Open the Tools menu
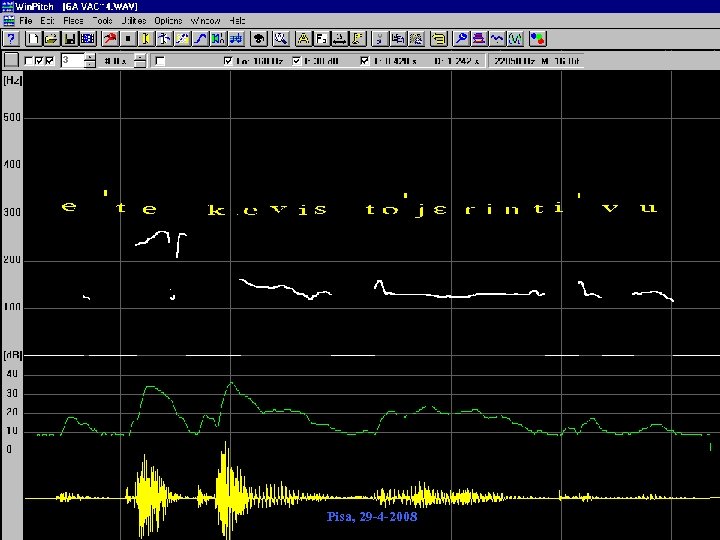Screen dimensions: 720x540 103,21
